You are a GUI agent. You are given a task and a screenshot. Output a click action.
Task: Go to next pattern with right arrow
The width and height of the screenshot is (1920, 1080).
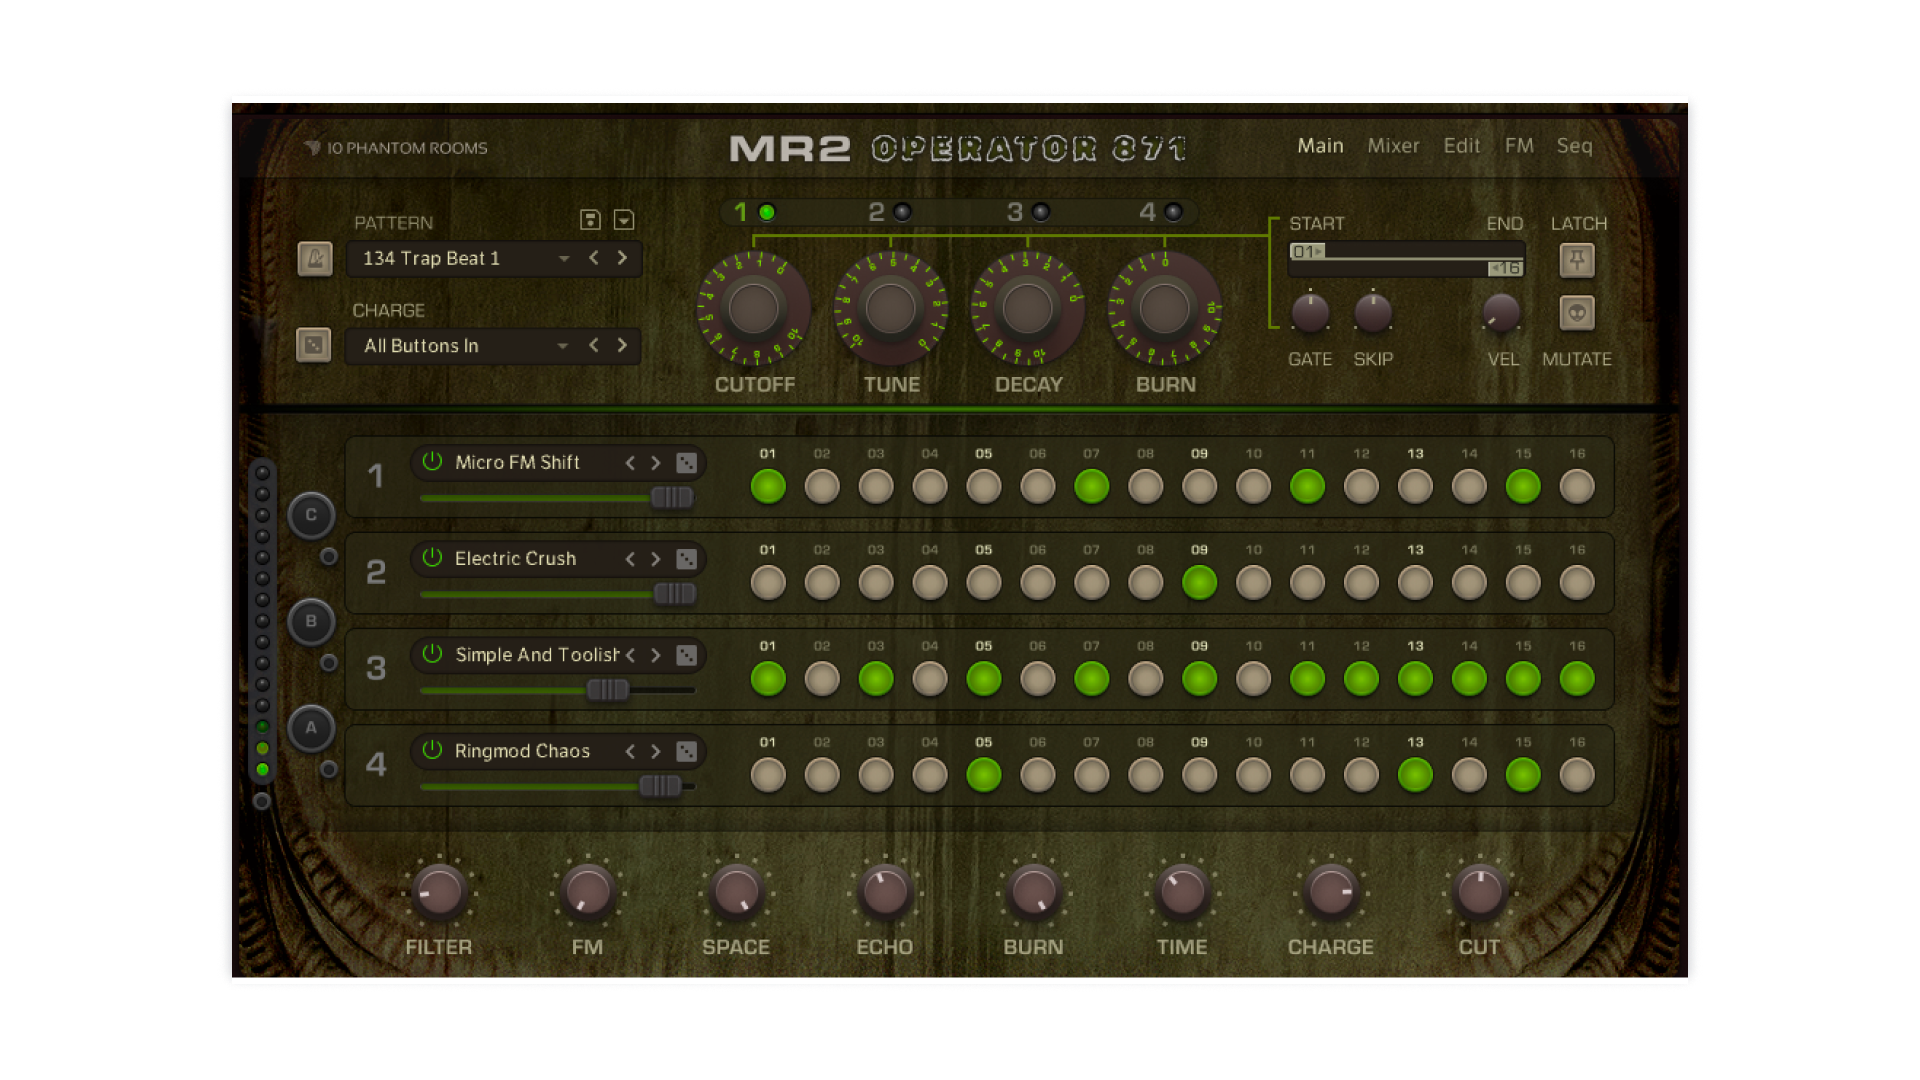(622, 258)
